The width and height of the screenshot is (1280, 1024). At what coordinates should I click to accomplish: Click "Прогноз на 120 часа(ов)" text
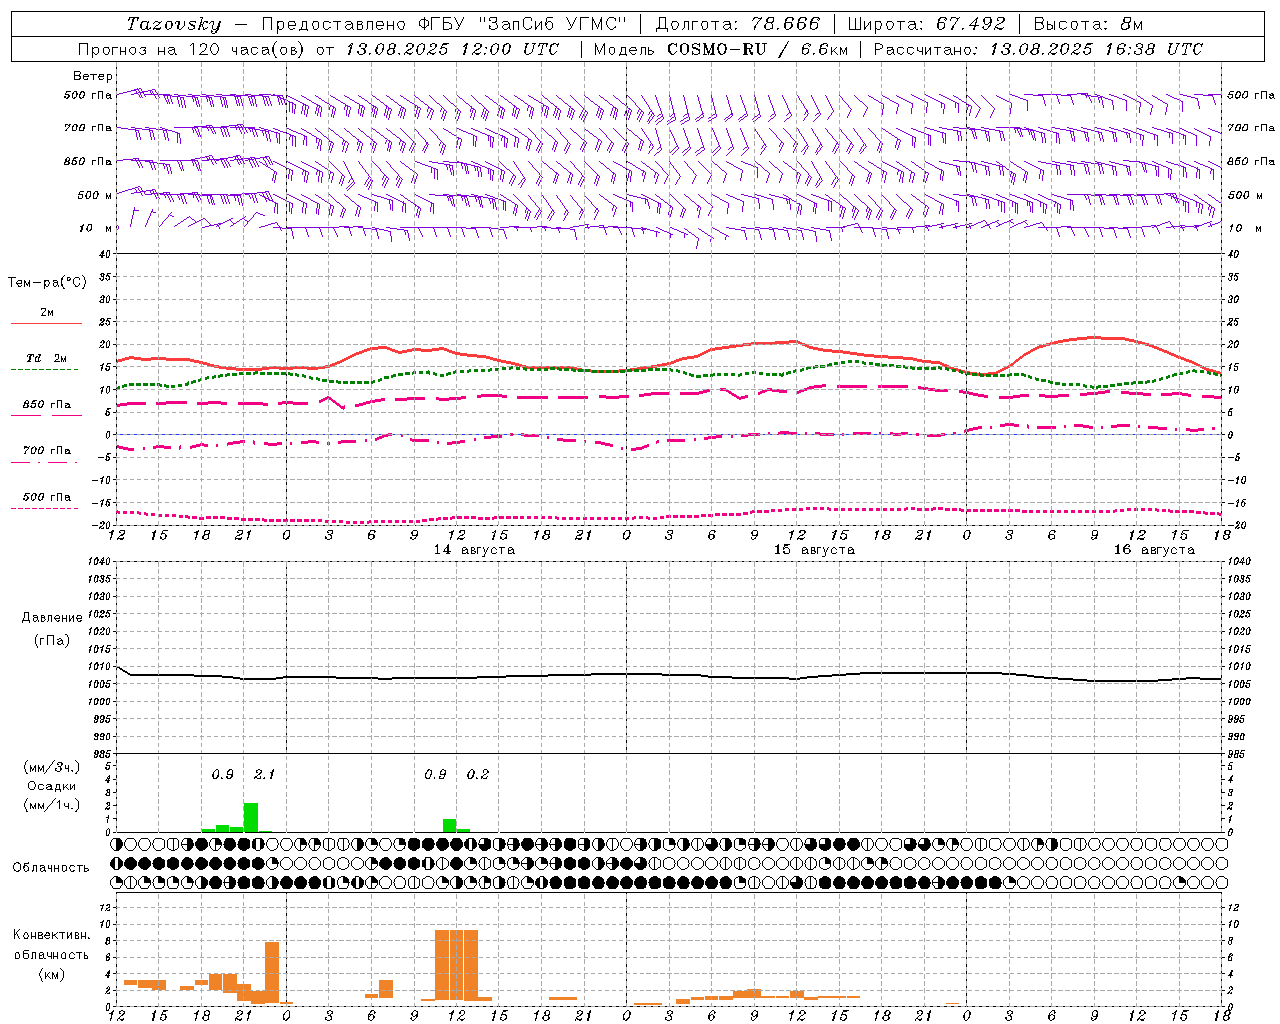193,49
